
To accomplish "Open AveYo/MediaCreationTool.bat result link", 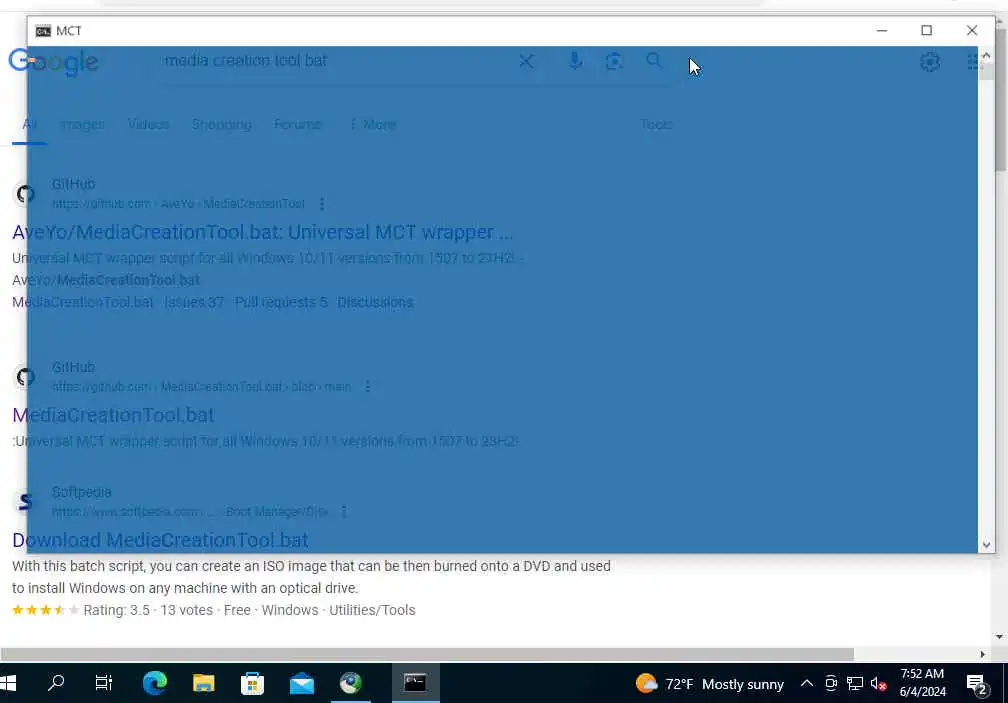I will (262, 232).
